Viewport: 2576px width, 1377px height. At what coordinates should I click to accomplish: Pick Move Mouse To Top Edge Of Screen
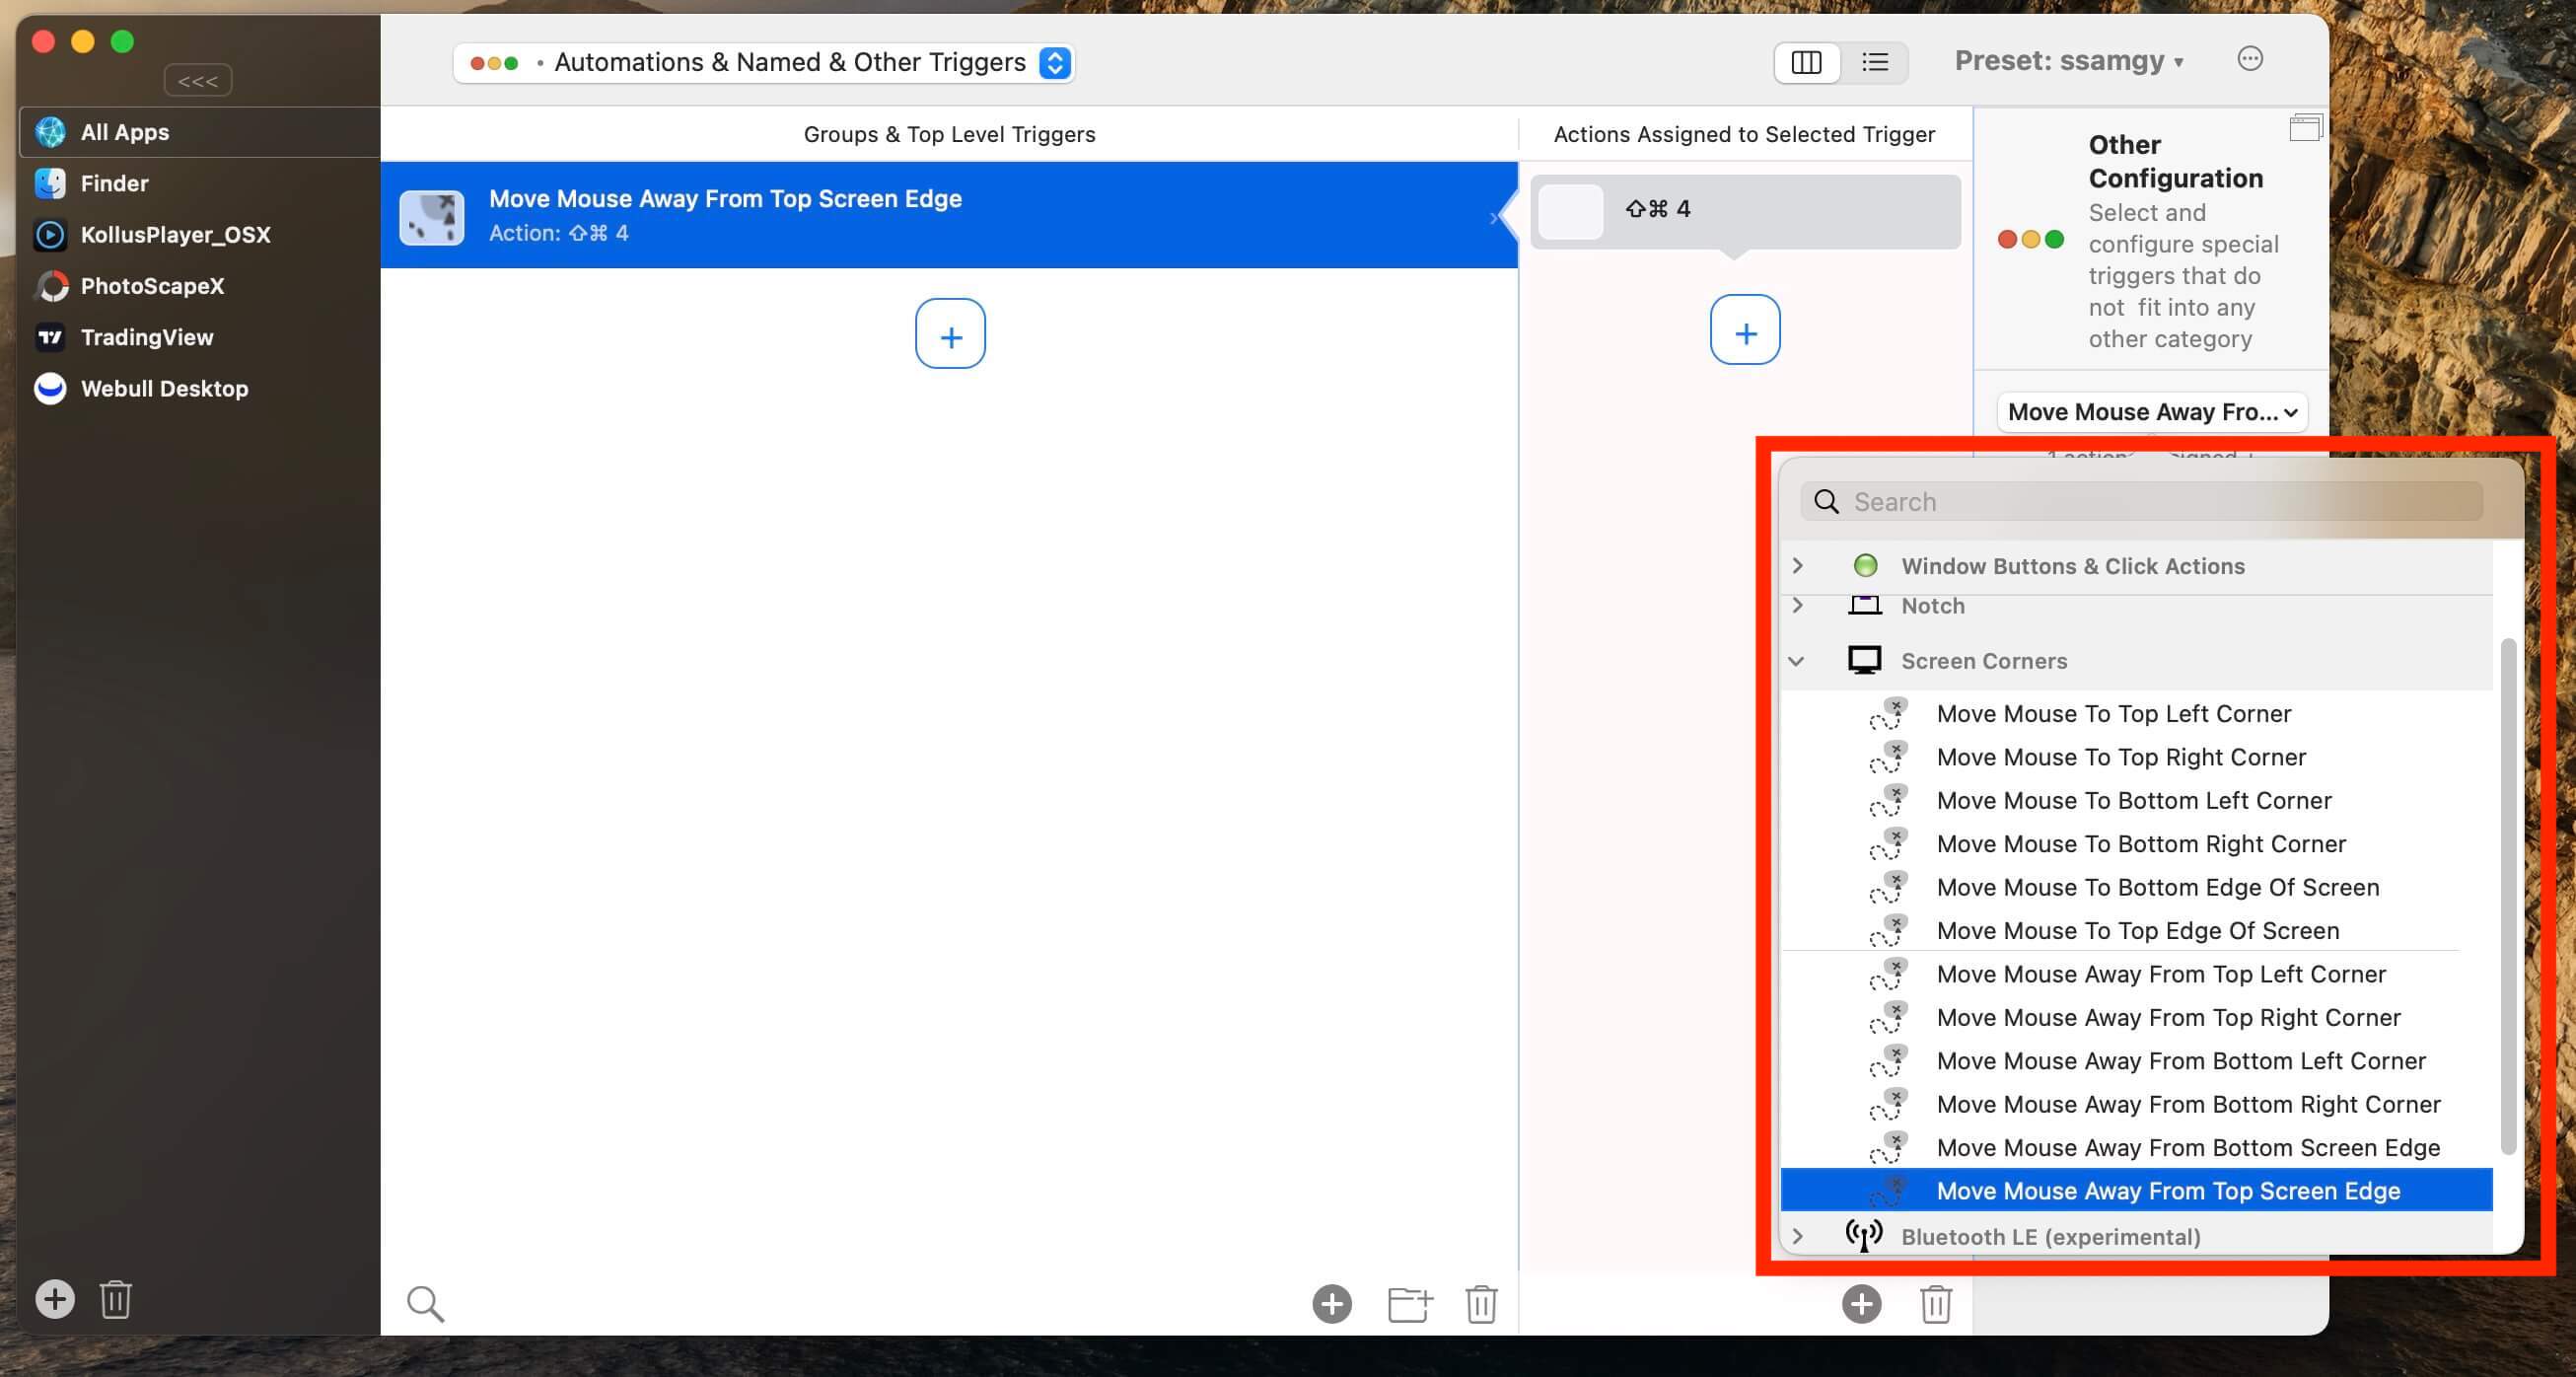tap(2136, 930)
